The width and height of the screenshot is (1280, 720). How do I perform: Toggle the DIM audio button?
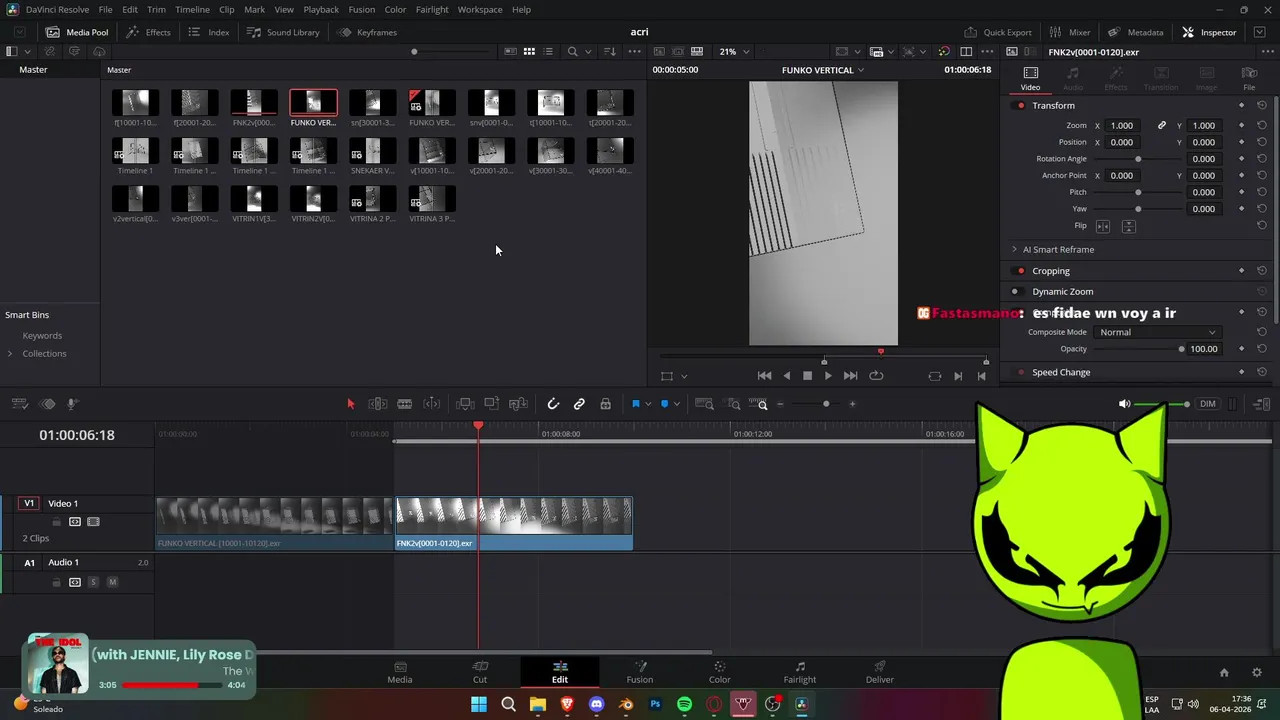pyautogui.click(x=1207, y=404)
